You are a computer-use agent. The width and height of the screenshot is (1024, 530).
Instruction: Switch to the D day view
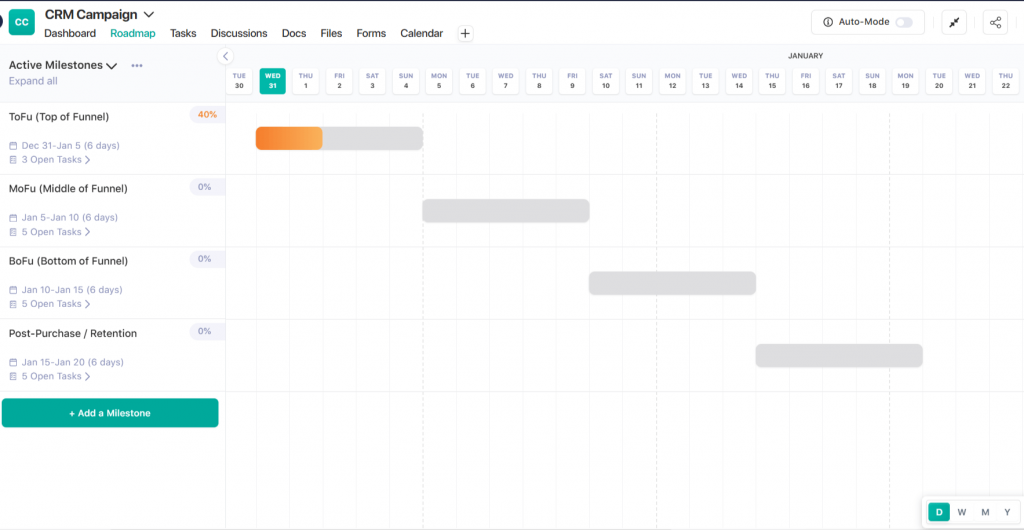point(939,512)
